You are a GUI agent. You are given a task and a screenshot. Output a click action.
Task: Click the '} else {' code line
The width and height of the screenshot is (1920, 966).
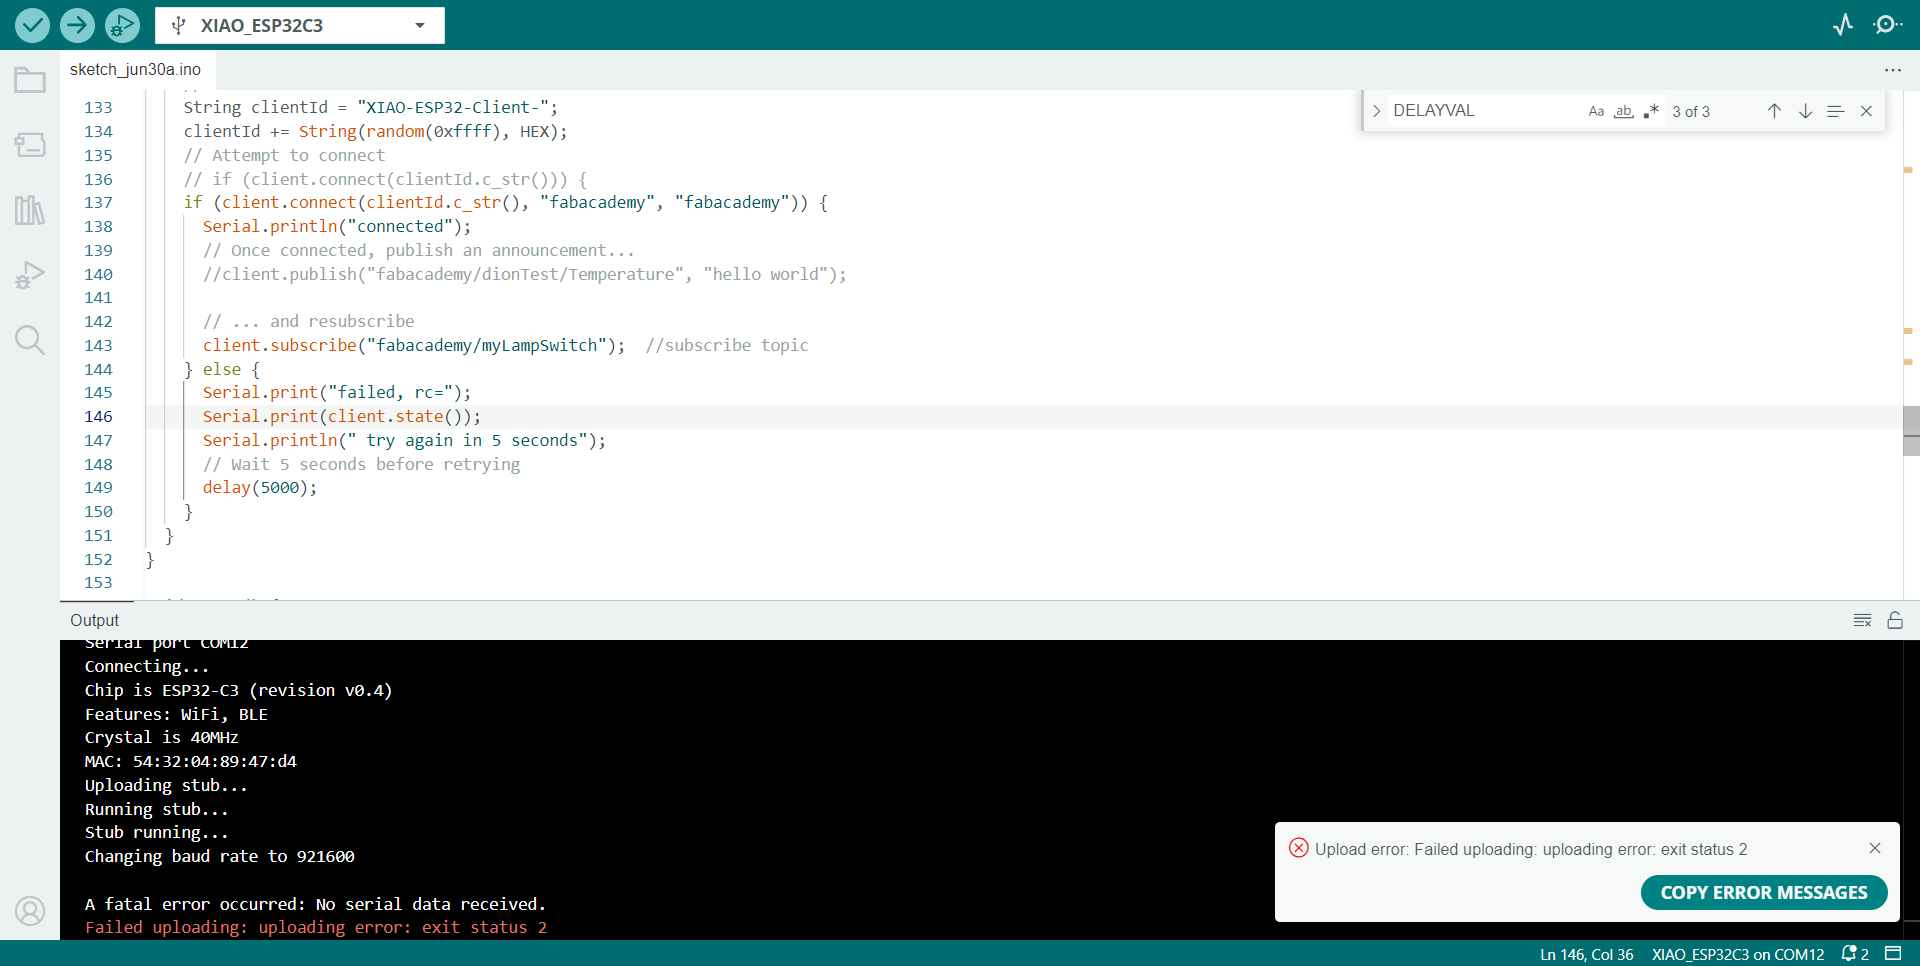(222, 369)
